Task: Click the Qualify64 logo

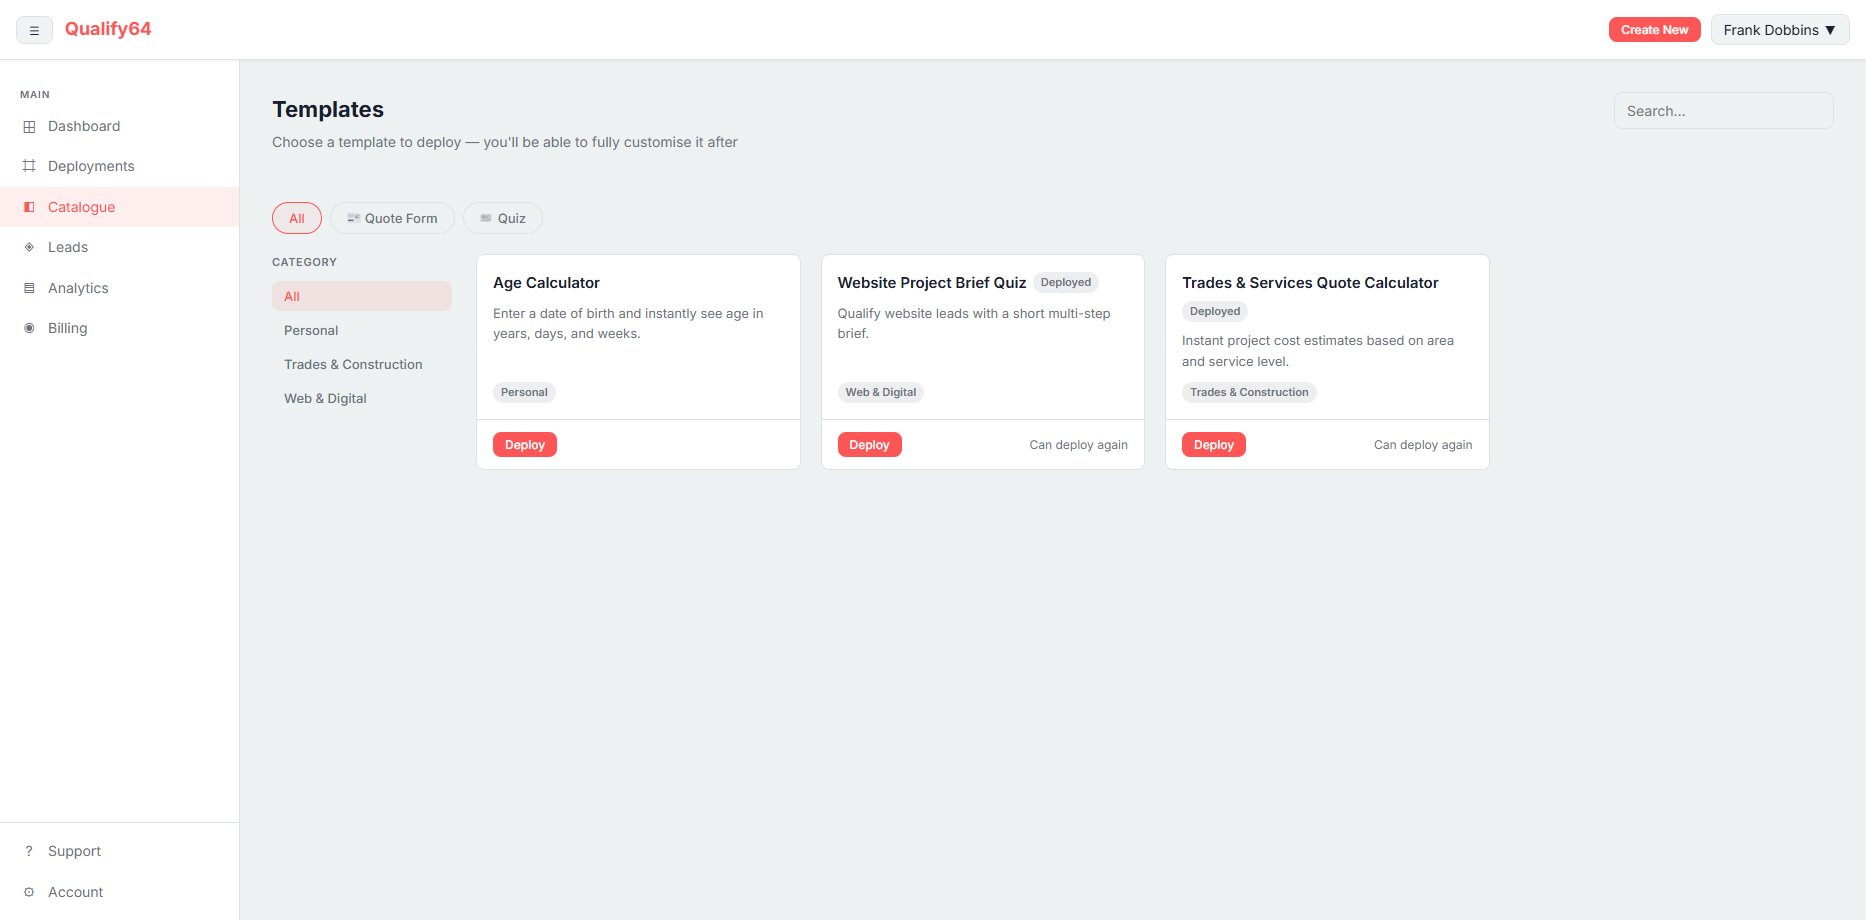Action: pos(108,29)
